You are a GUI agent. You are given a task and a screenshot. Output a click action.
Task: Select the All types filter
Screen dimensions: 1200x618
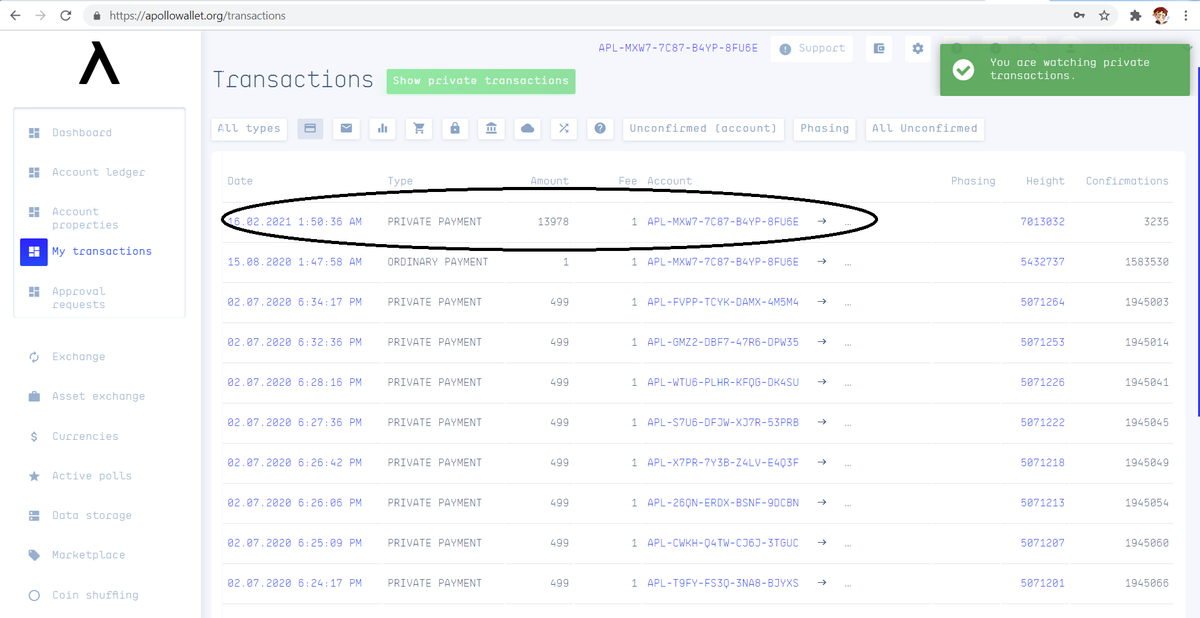249,128
